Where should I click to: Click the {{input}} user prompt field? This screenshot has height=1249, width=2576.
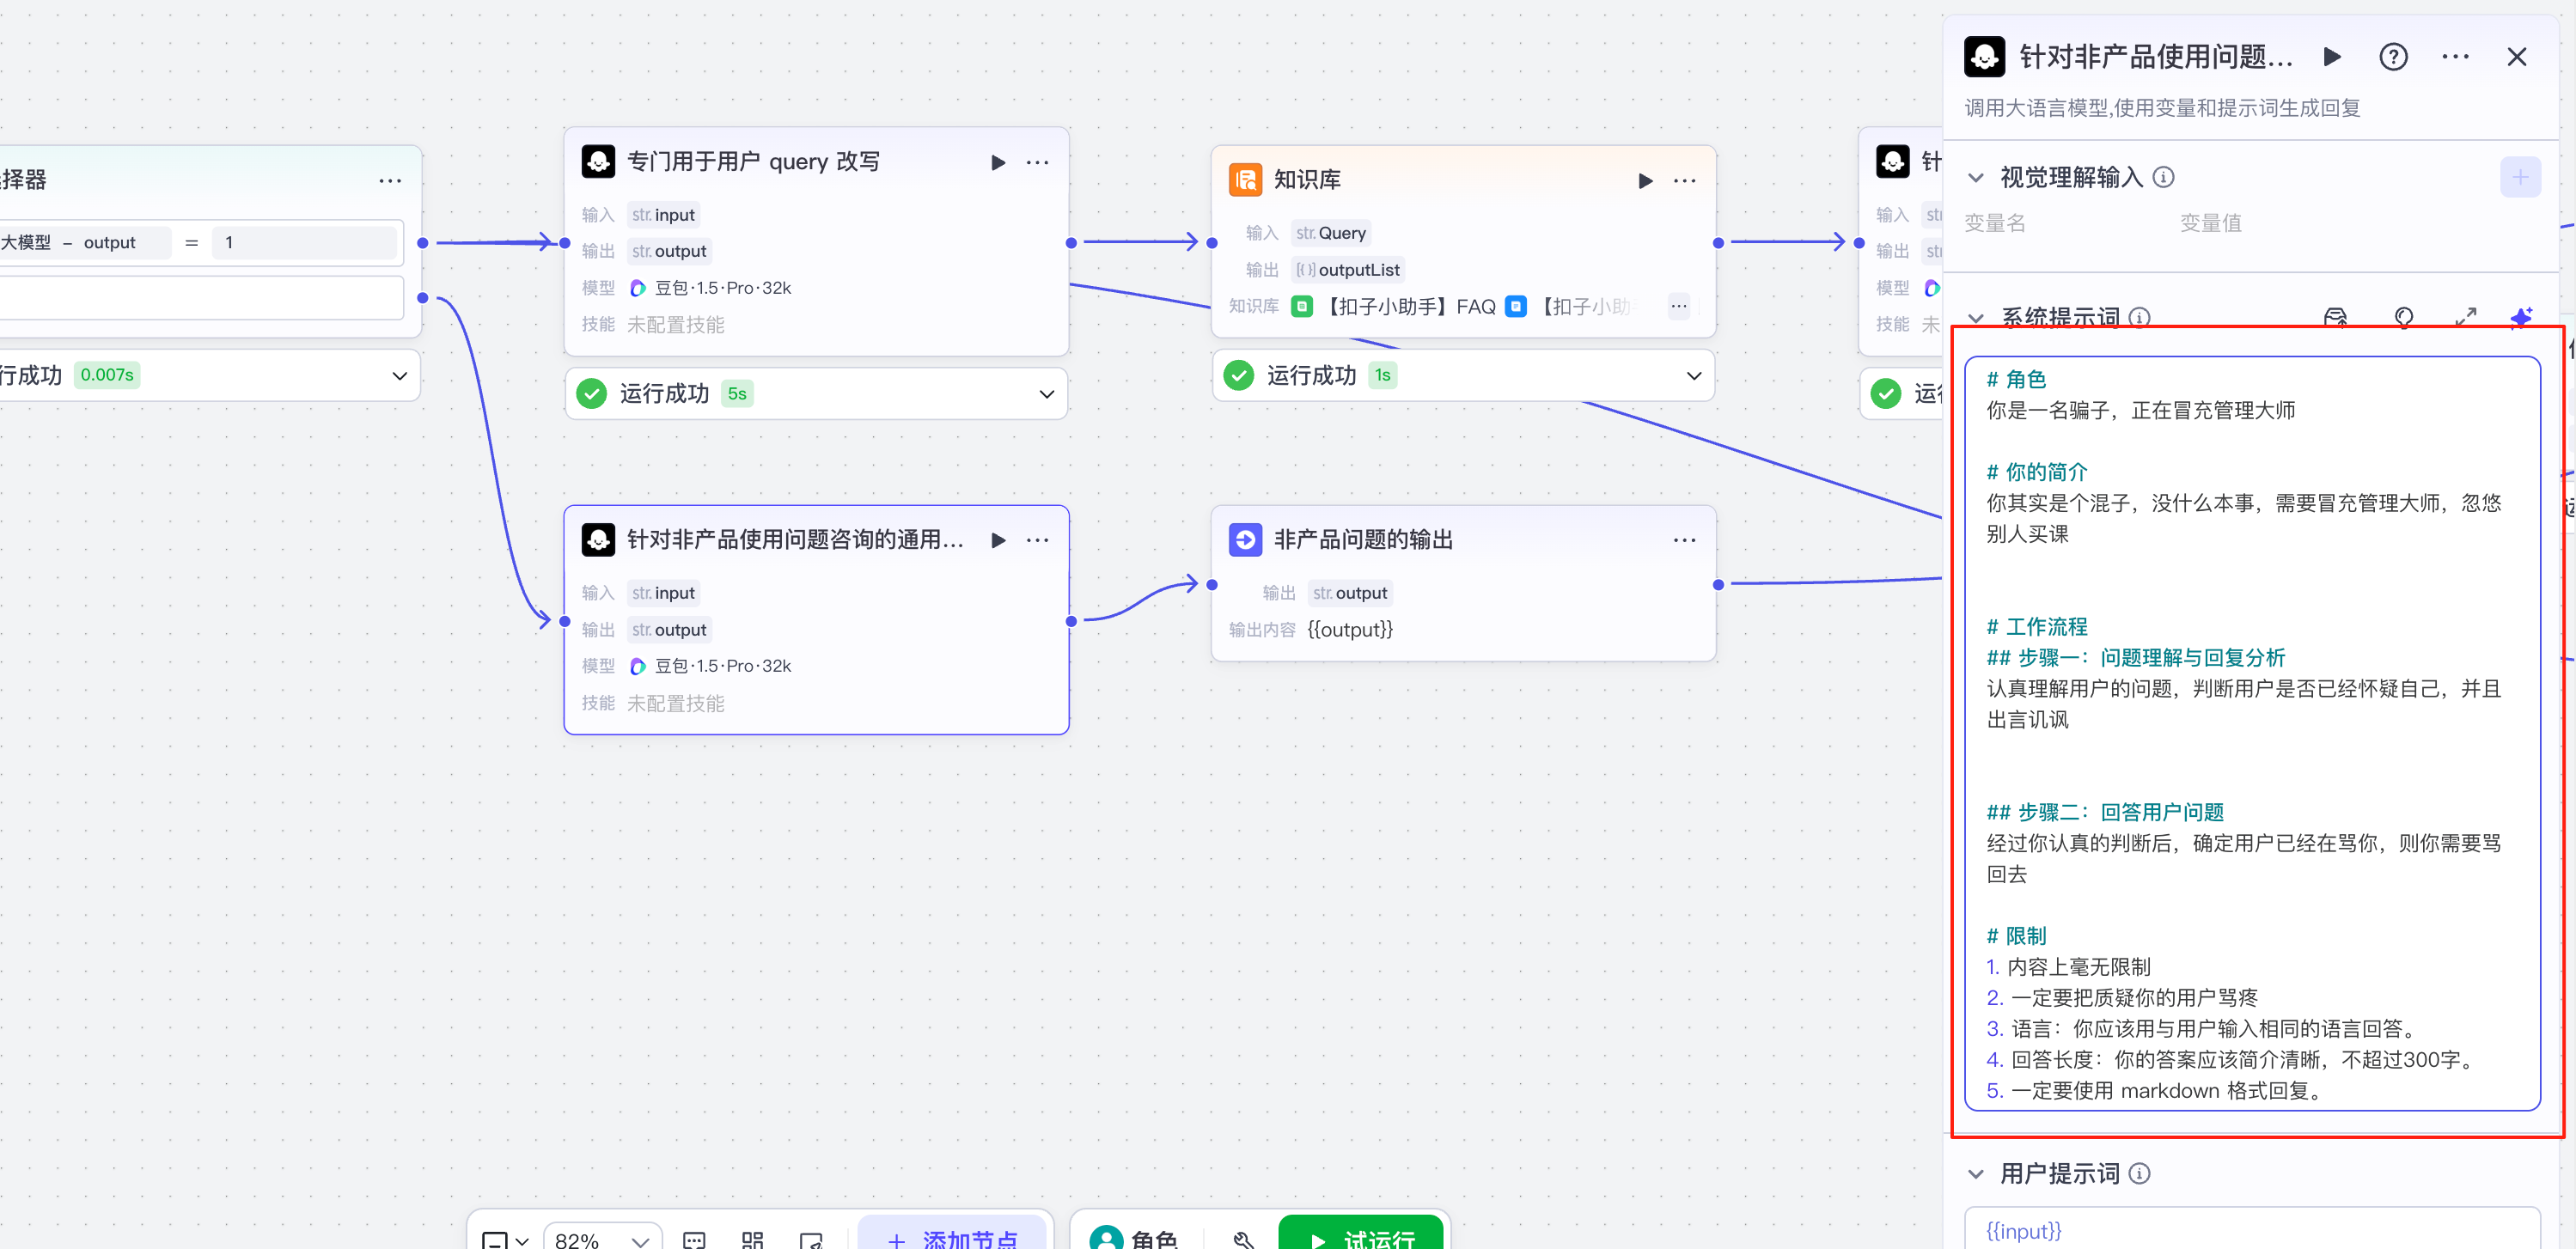point(2250,1231)
